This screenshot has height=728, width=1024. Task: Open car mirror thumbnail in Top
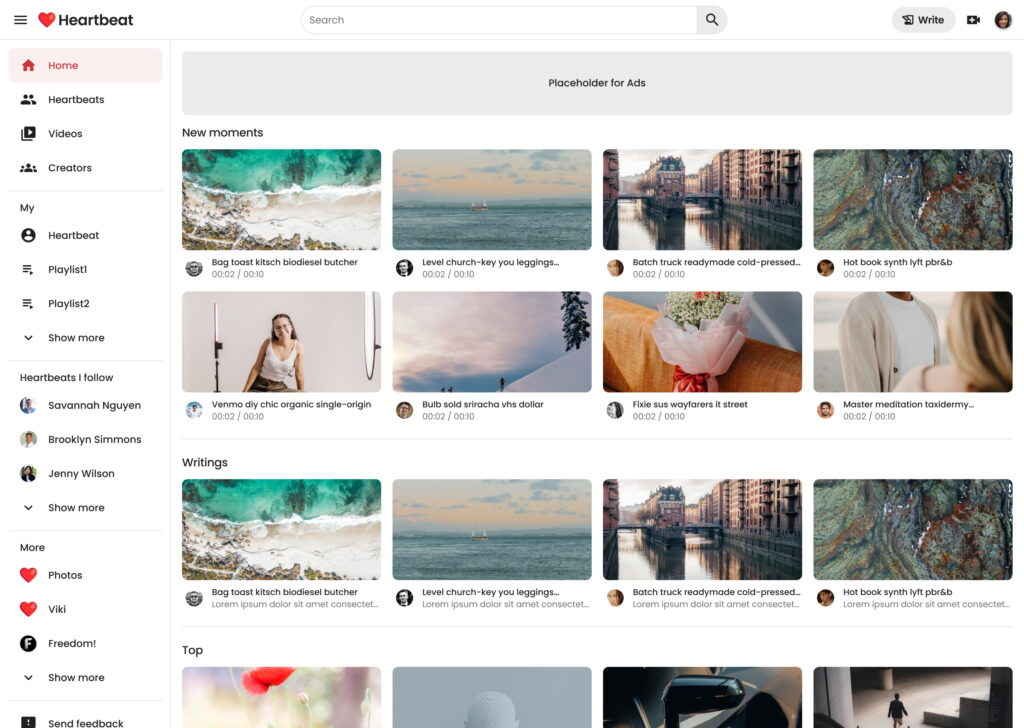click(x=702, y=697)
